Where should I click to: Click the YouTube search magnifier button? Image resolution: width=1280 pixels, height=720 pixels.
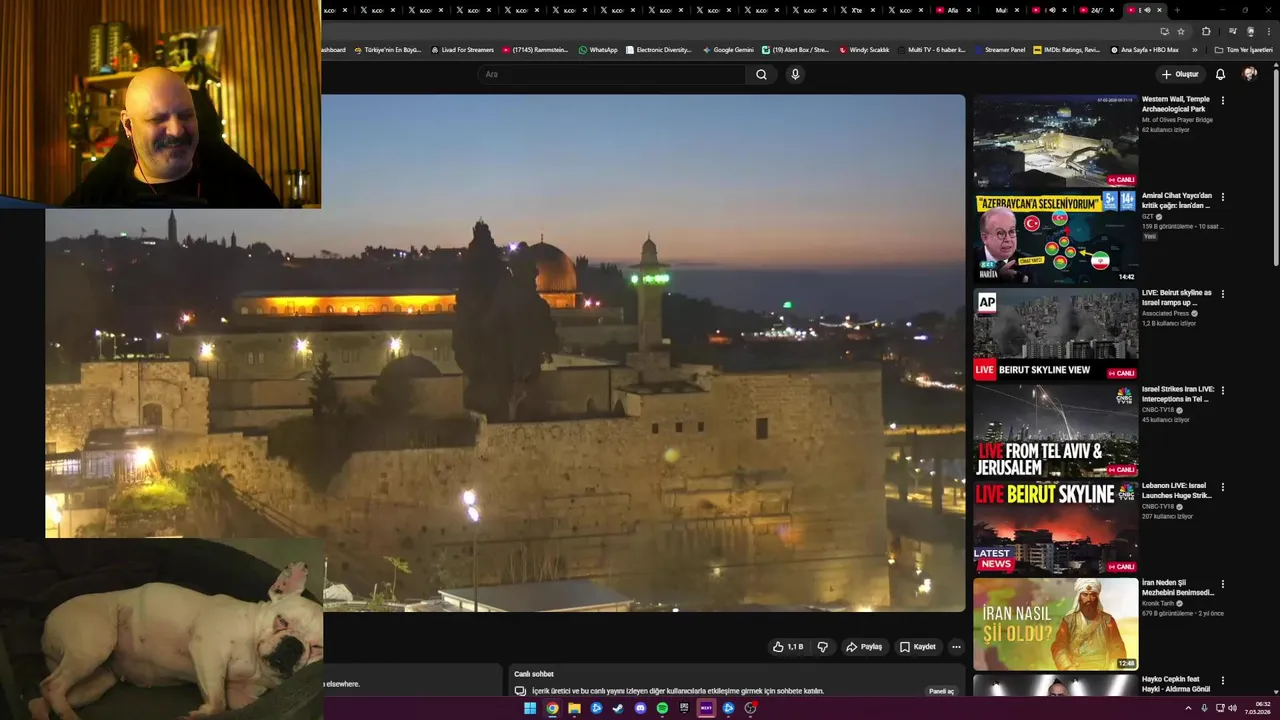[761, 74]
